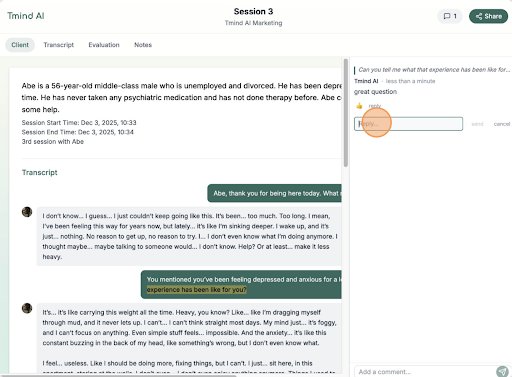Click 'Session End Time: Dec 3, 2025, 10:34'
Viewport: 512px width, 377px height.
[x=78, y=132]
